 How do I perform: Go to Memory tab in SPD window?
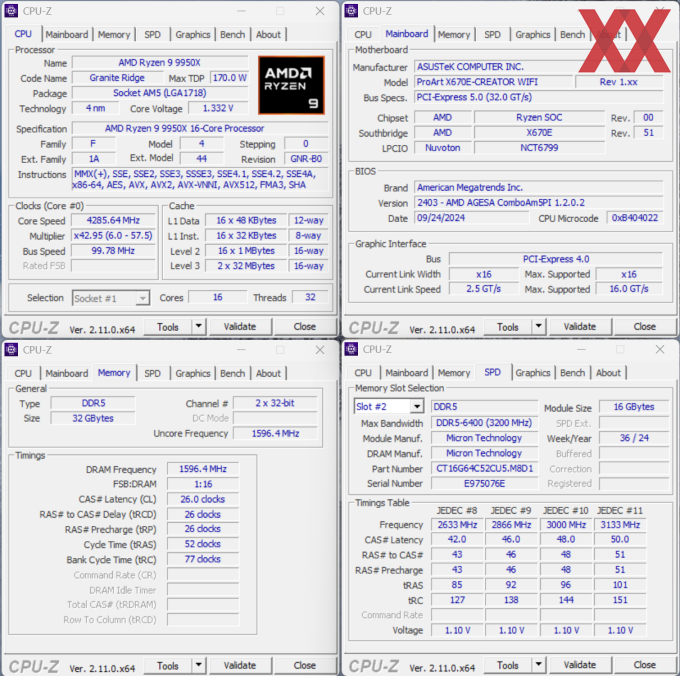point(454,373)
